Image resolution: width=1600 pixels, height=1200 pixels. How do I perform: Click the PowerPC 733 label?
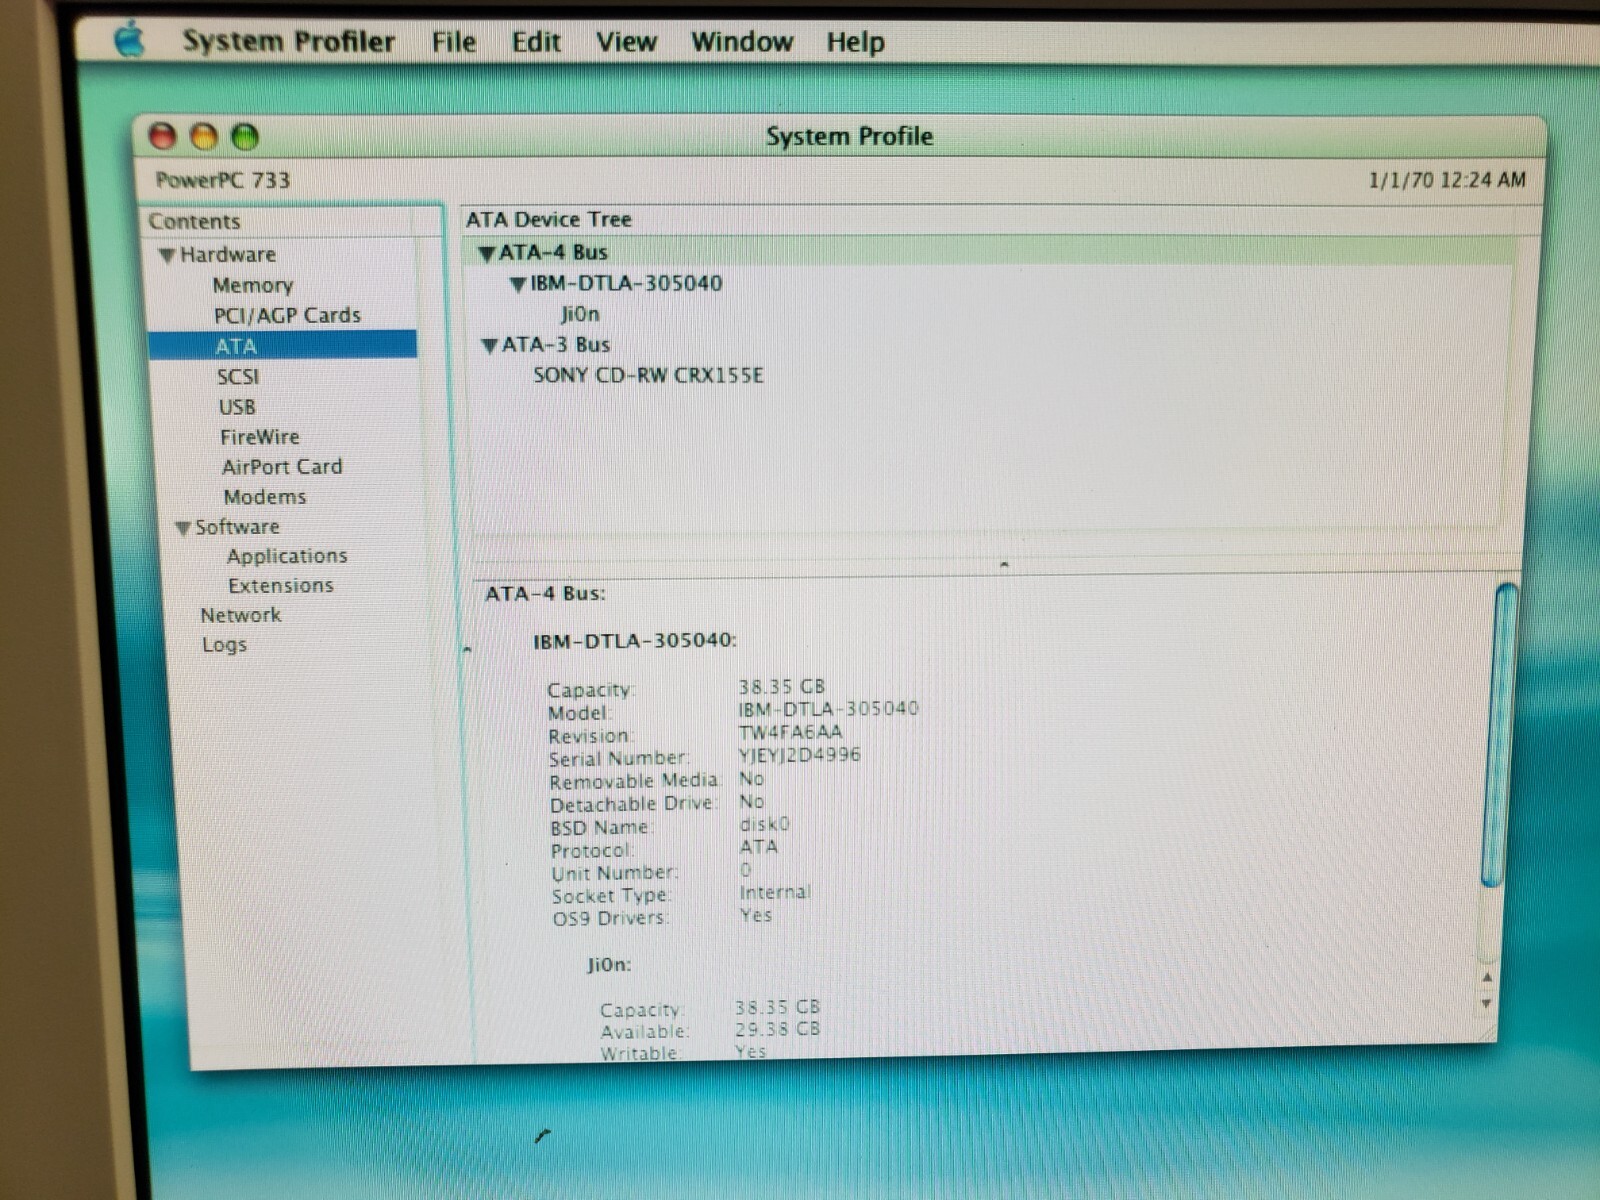[223, 180]
